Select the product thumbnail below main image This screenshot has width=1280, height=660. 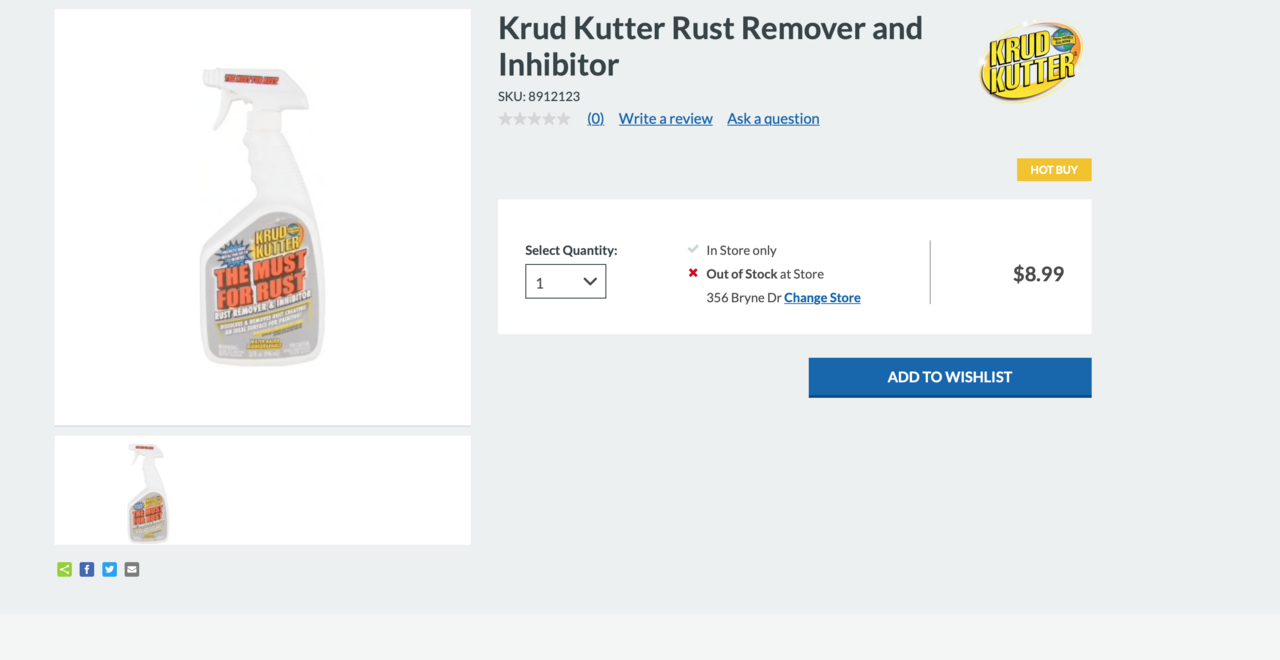click(x=148, y=492)
